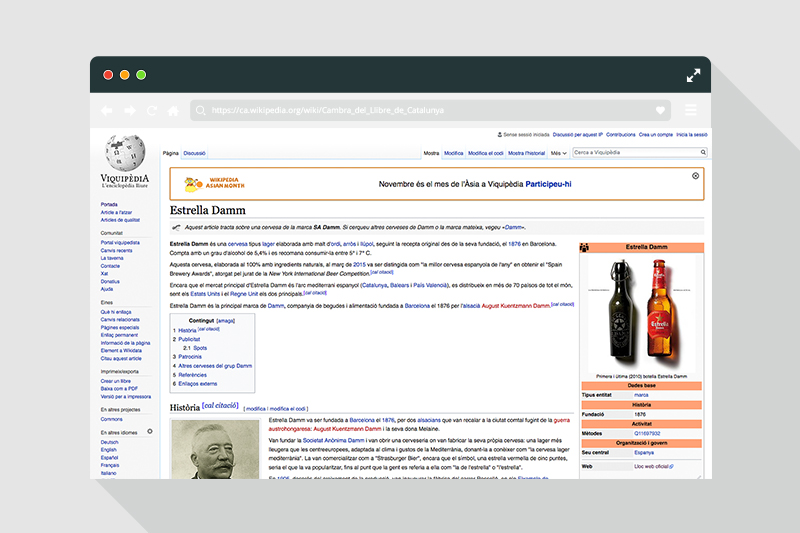Focus the Cerca a Viquipèdia search field
This screenshot has height=533, width=800.
636,153
